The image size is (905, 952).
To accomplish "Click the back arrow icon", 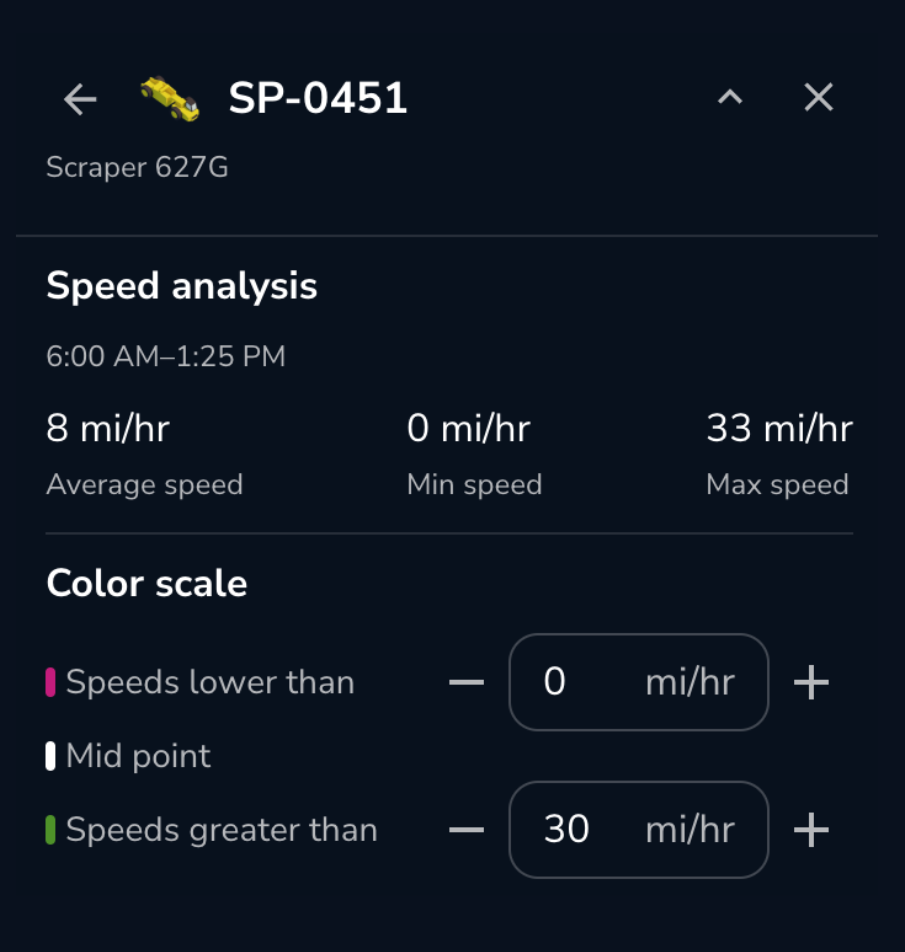I will (x=80, y=98).
